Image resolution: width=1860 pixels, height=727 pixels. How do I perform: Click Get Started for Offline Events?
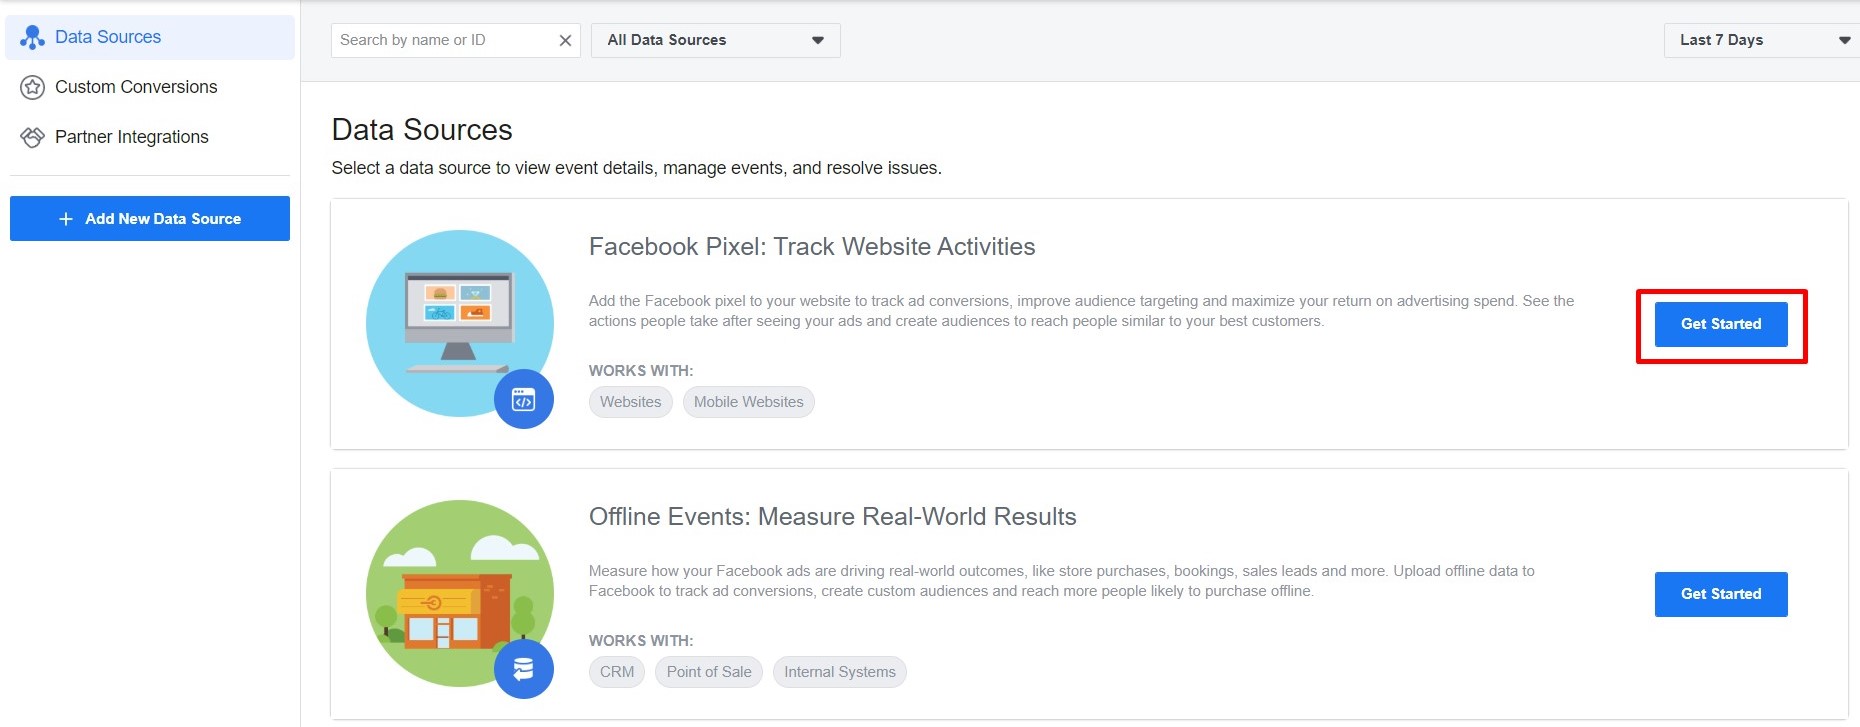pyautogui.click(x=1721, y=594)
